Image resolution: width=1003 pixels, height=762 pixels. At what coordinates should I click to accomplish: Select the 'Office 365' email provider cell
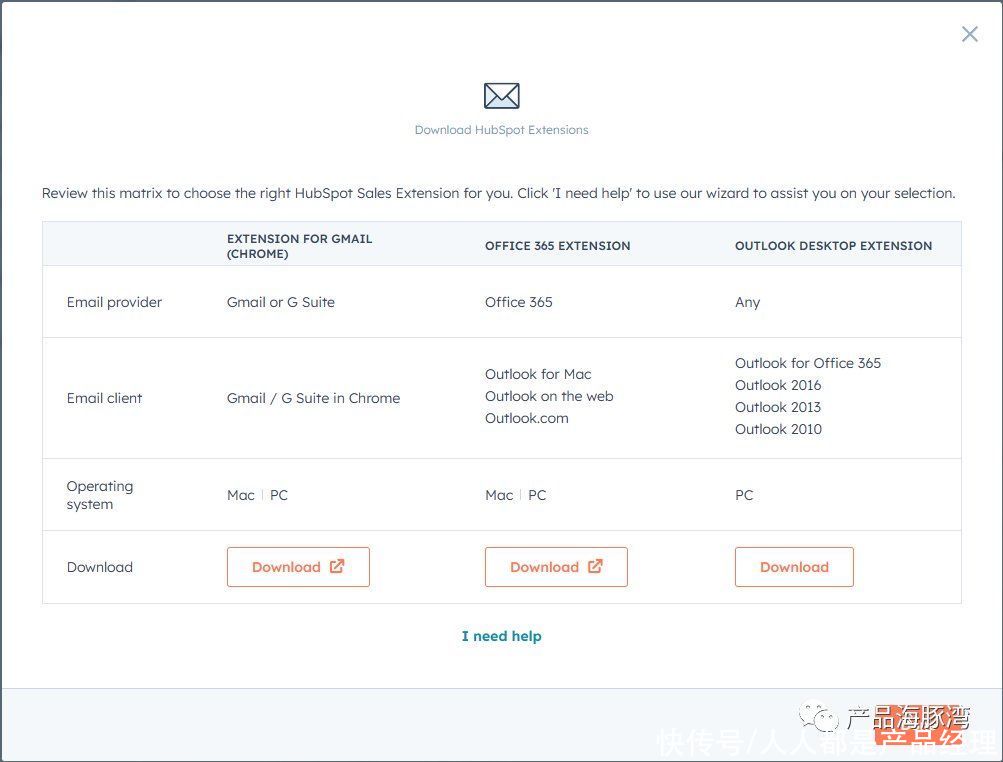click(x=519, y=302)
